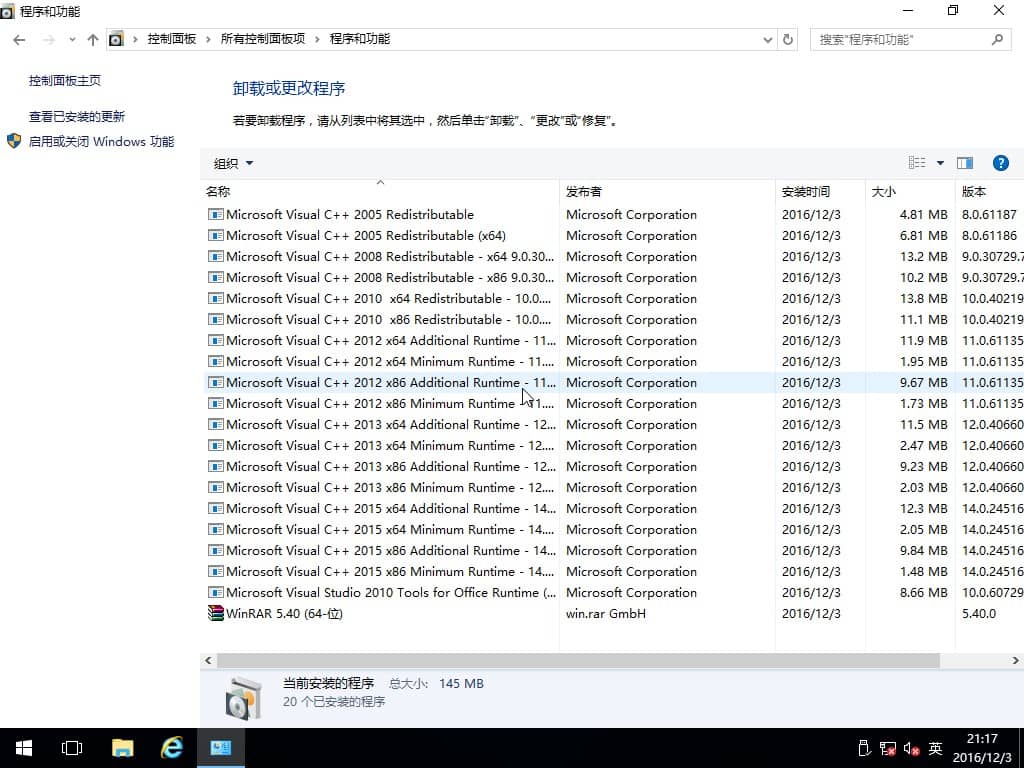Viewport: 1024px width, 768px height.
Task: Open Task View on the taskbar
Action: pyautogui.click(x=72, y=748)
